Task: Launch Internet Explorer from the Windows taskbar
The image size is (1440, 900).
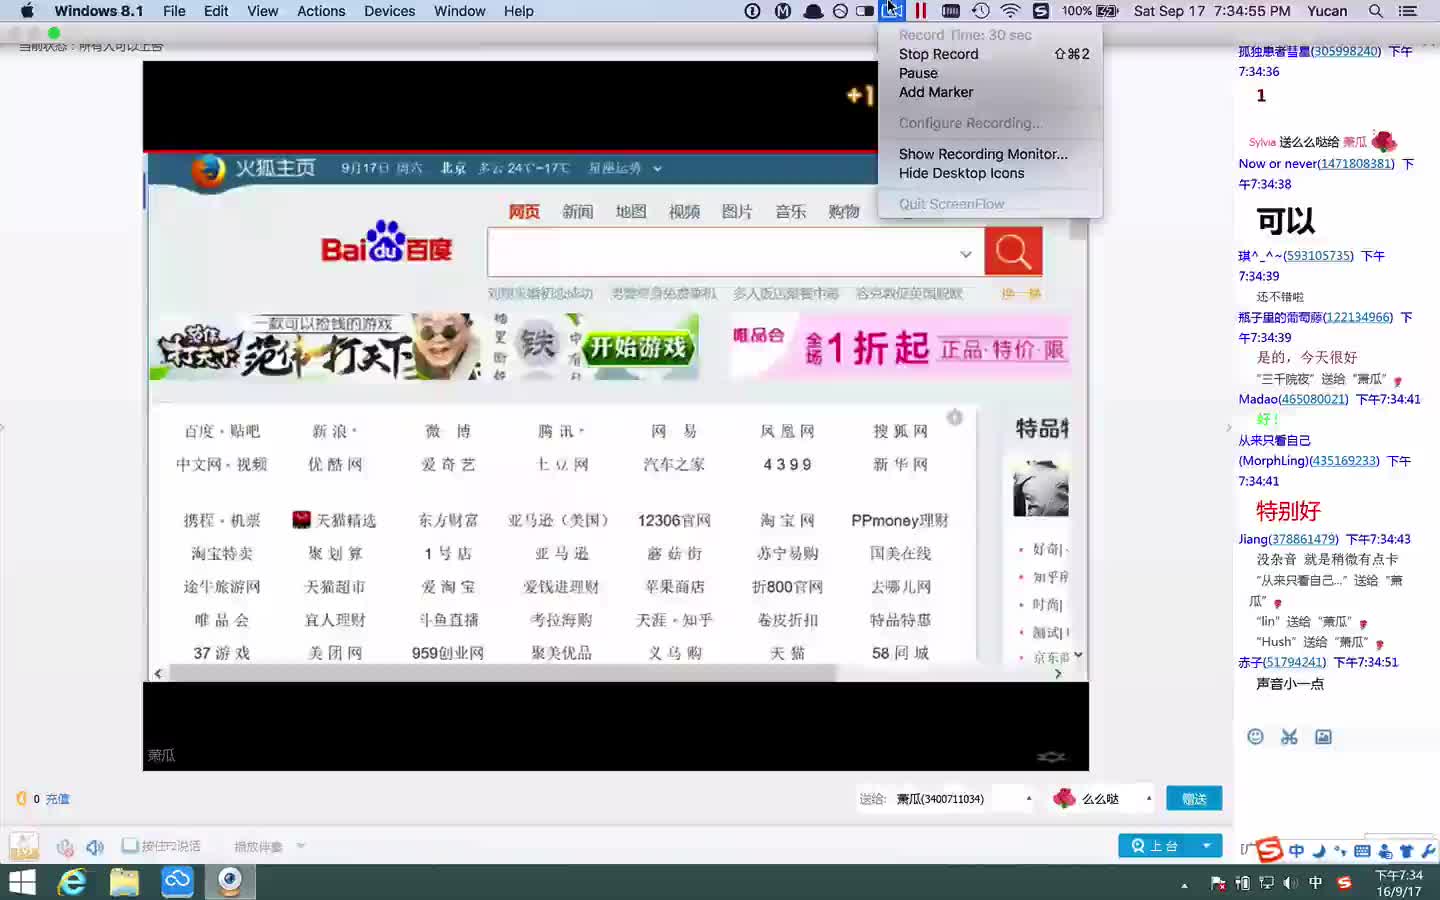Action: [x=72, y=881]
